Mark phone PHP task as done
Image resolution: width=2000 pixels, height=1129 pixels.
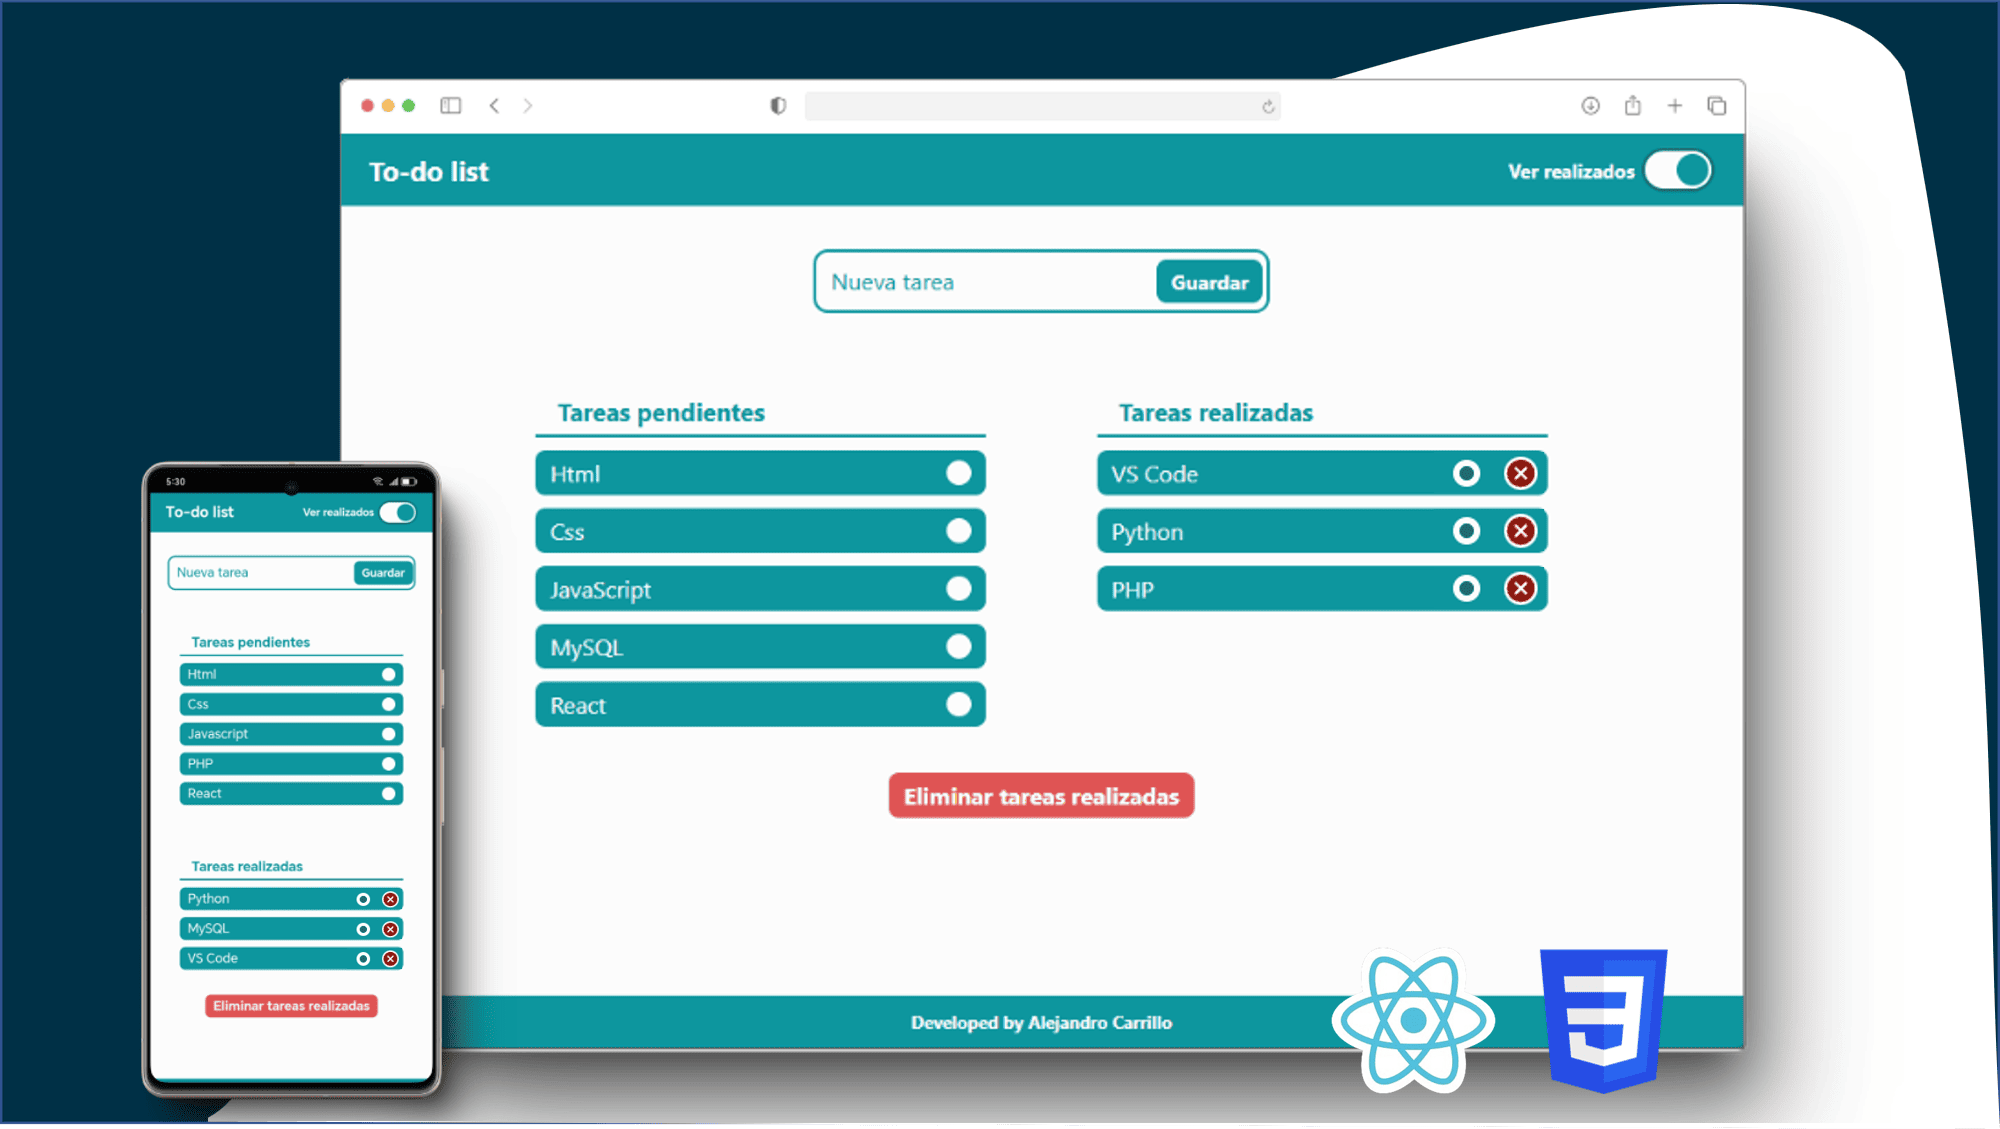(388, 764)
